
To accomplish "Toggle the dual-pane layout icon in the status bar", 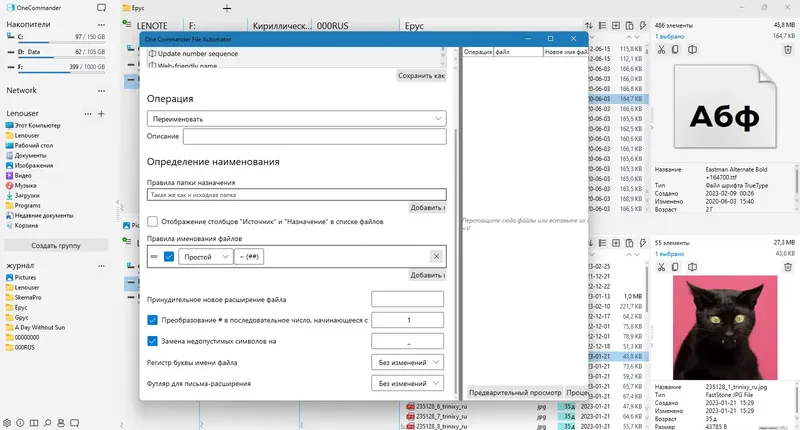I will 34,423.
